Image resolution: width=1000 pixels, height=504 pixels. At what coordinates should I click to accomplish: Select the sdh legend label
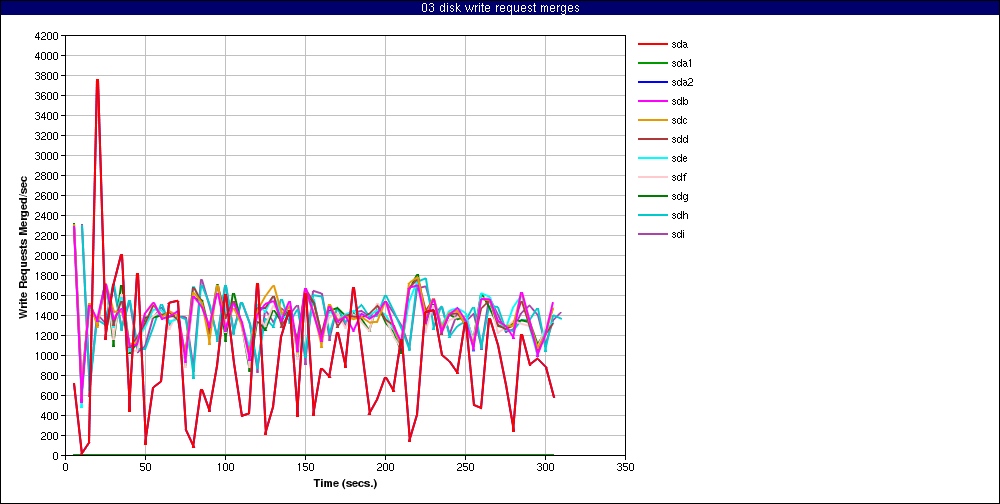(x=680, y=216)
